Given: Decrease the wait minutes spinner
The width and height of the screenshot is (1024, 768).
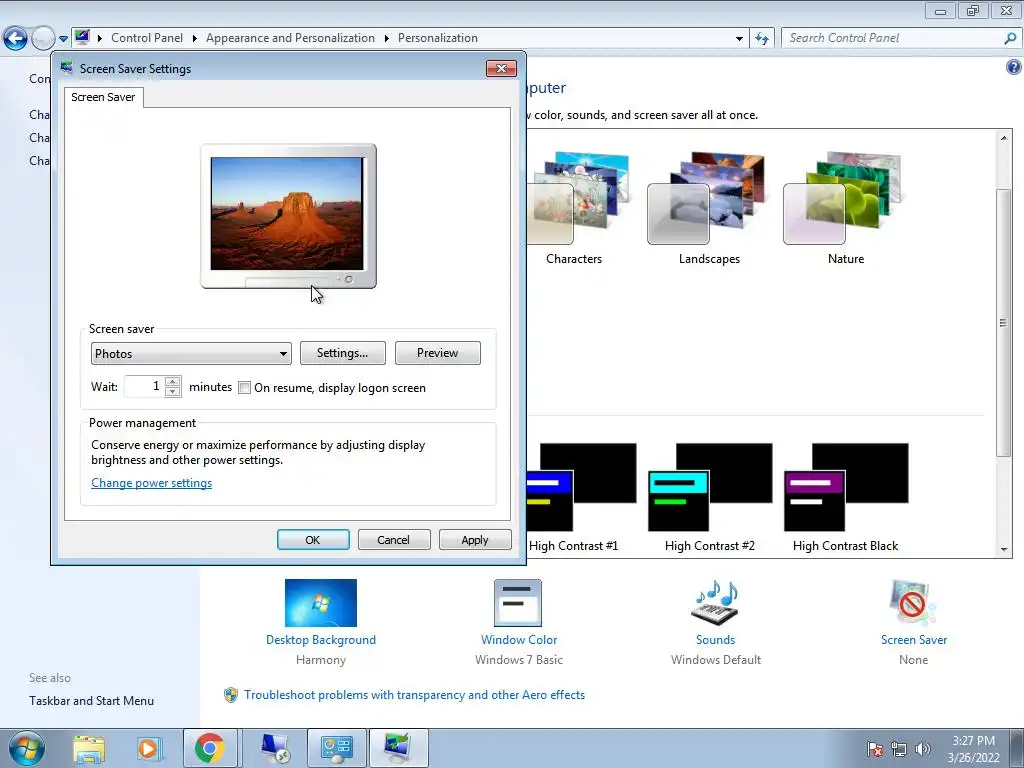Looking at the screenshot, I should (x=172, y=392).
